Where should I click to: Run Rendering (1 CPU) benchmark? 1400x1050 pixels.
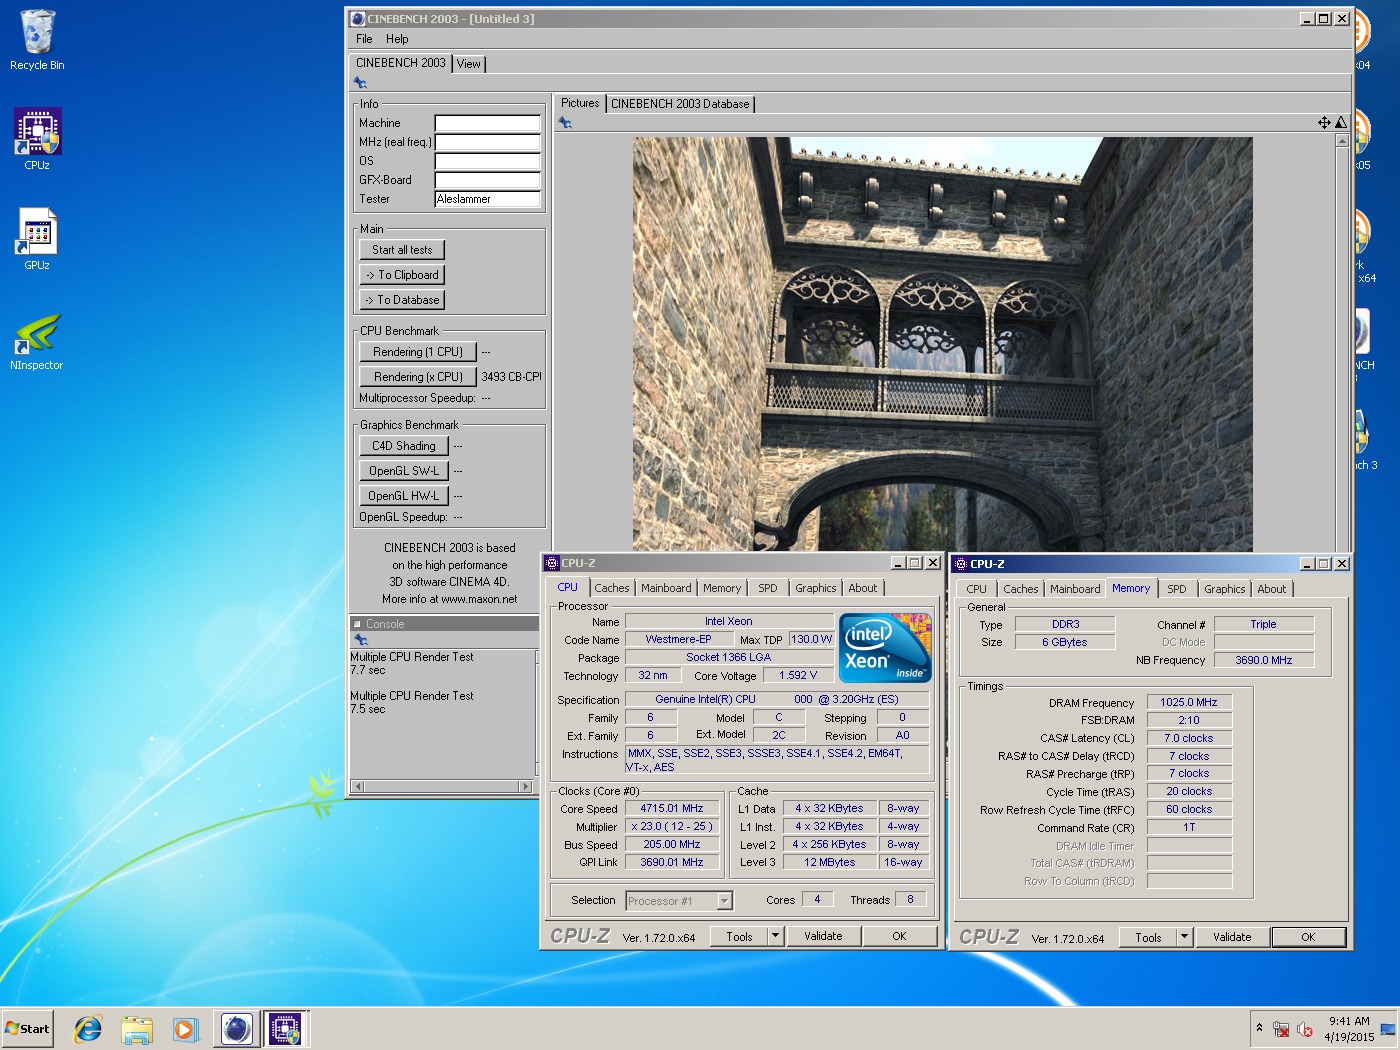[418, 352]
